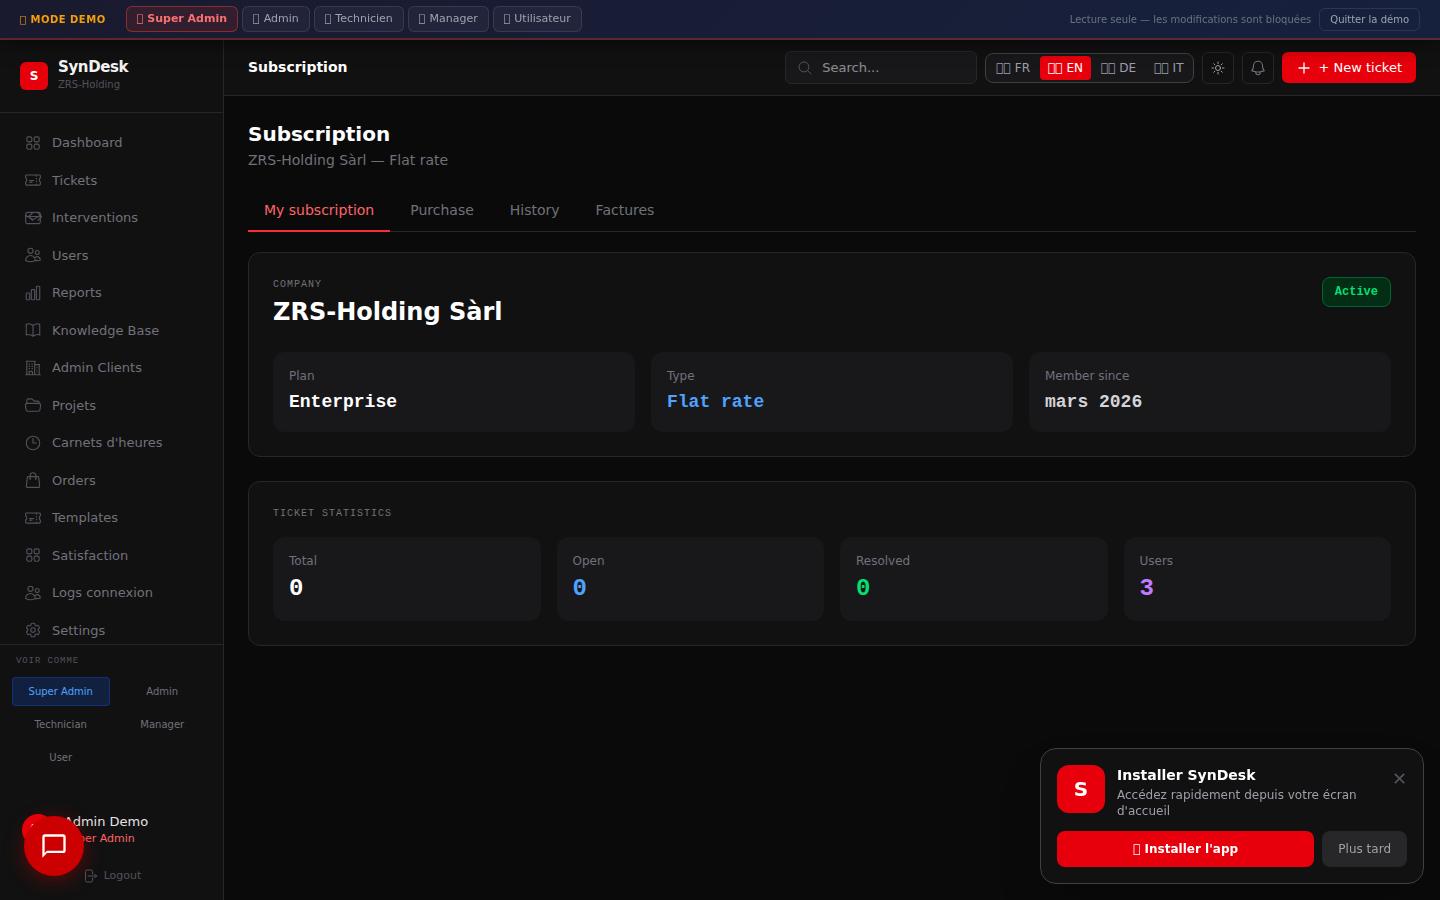Open Reports via its bar chart icon
1440x900 pixels.
33,293
